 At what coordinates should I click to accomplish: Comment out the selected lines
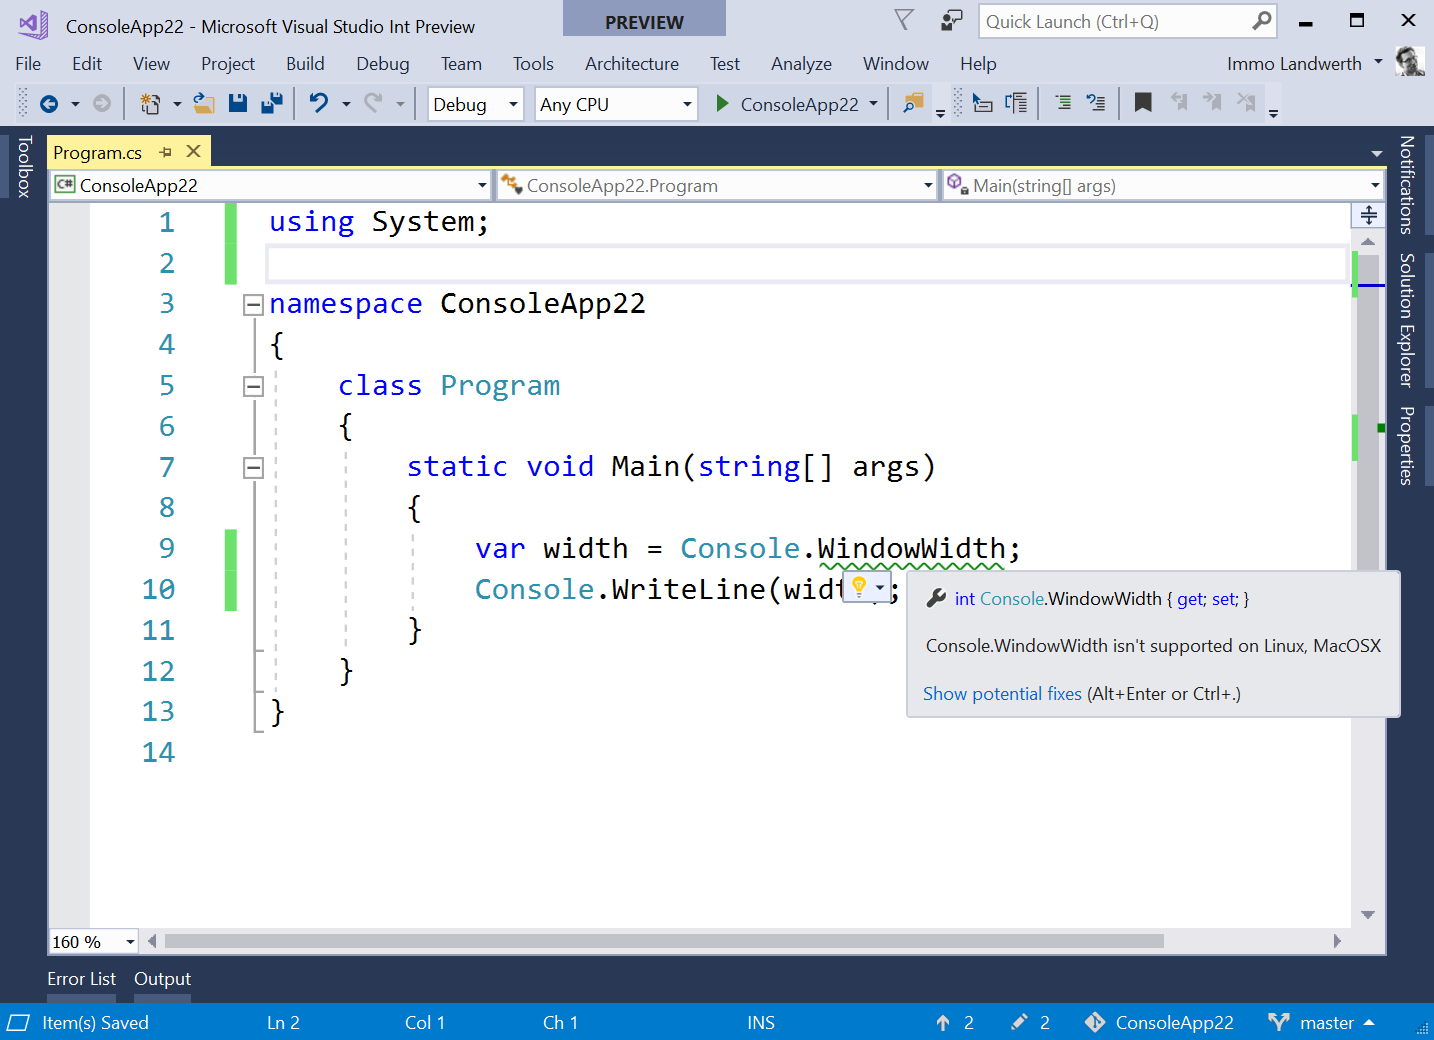(1063, 103)
